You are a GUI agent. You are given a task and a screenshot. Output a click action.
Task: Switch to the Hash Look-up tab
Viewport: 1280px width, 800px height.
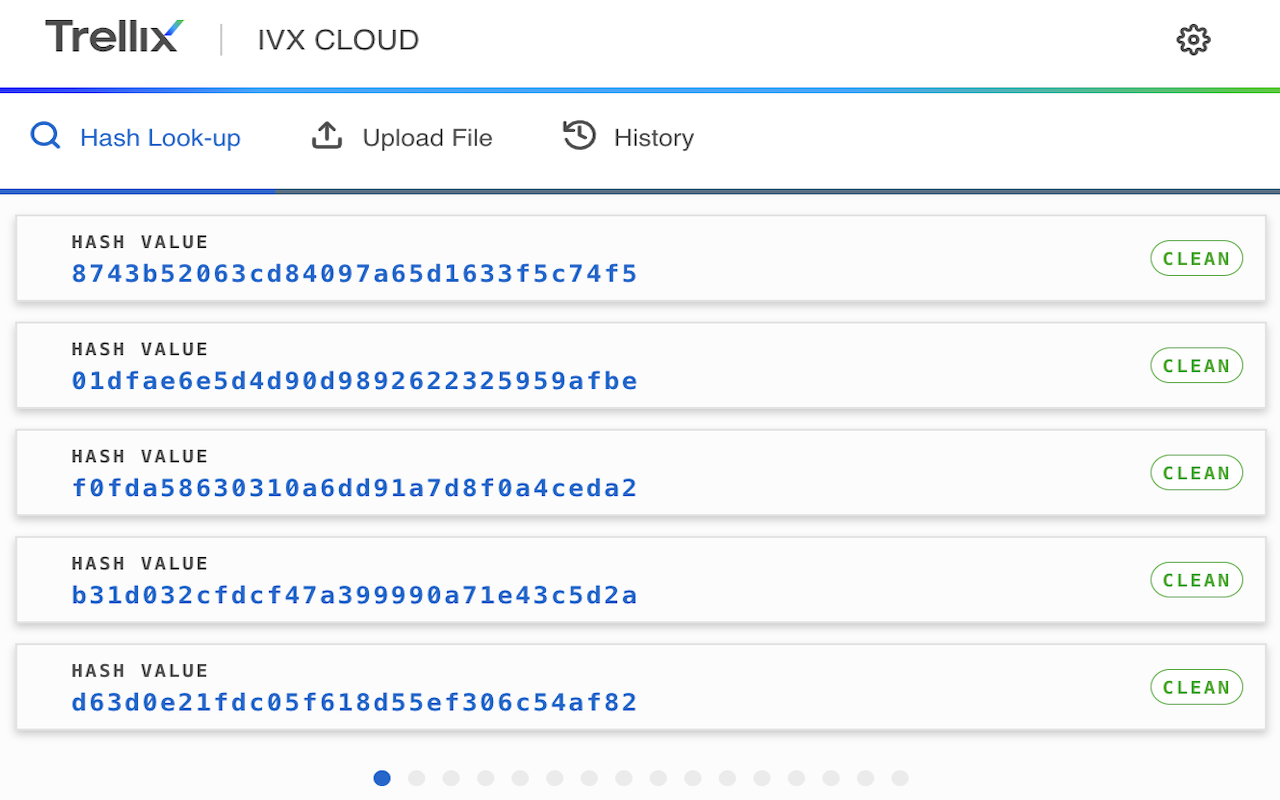click(x=136, y=137)
